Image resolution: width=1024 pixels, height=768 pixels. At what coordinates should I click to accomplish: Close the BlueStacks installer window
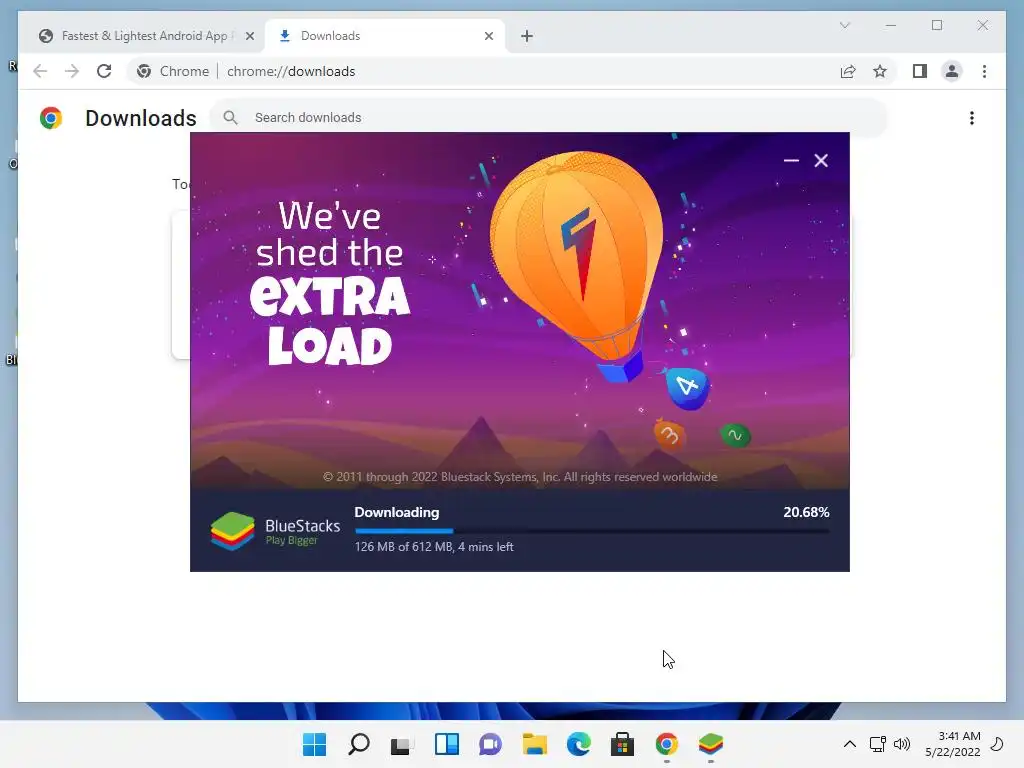821,161
